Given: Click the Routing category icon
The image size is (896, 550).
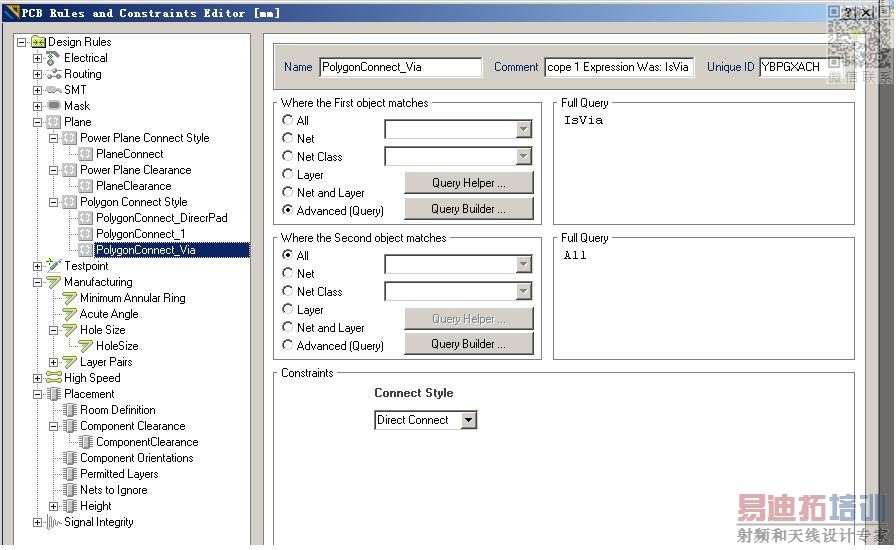Looking at the screenshot, I should [x=54, y=74].
